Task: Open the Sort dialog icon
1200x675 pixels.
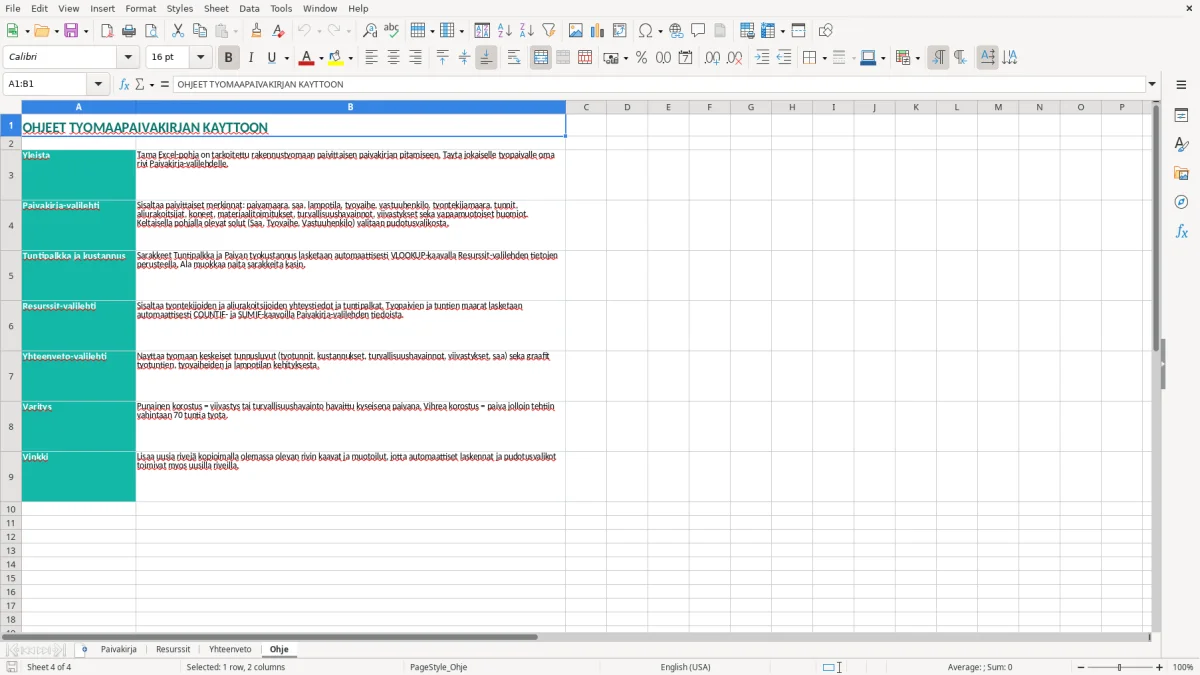Action: click(483, 31)
